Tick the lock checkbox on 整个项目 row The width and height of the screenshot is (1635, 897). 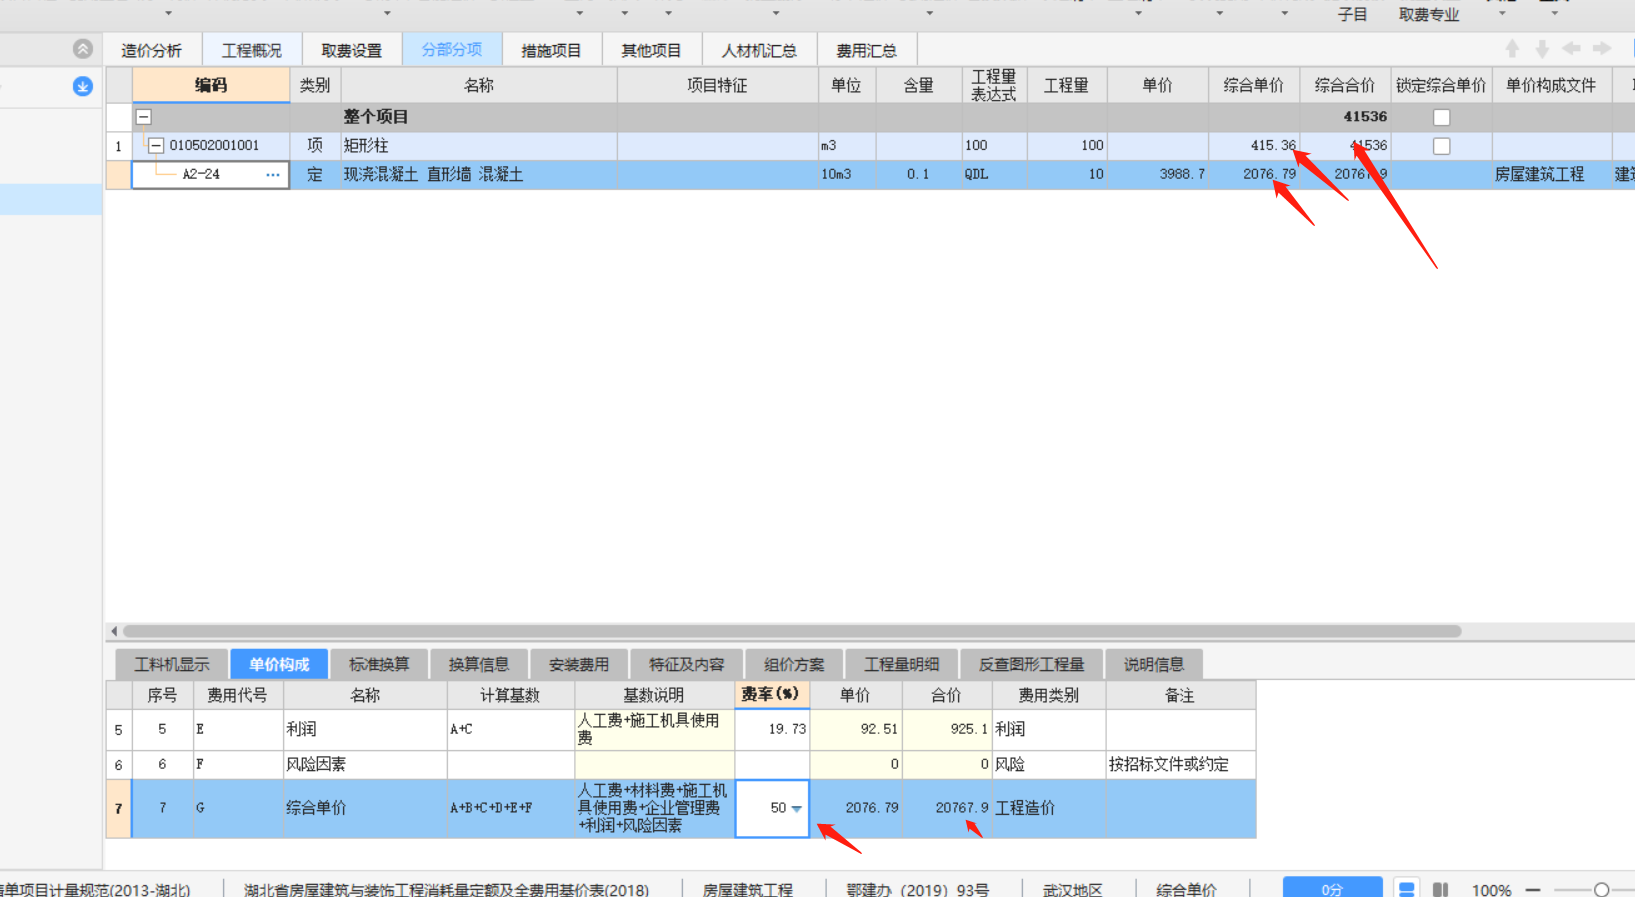click(1441, 117)
